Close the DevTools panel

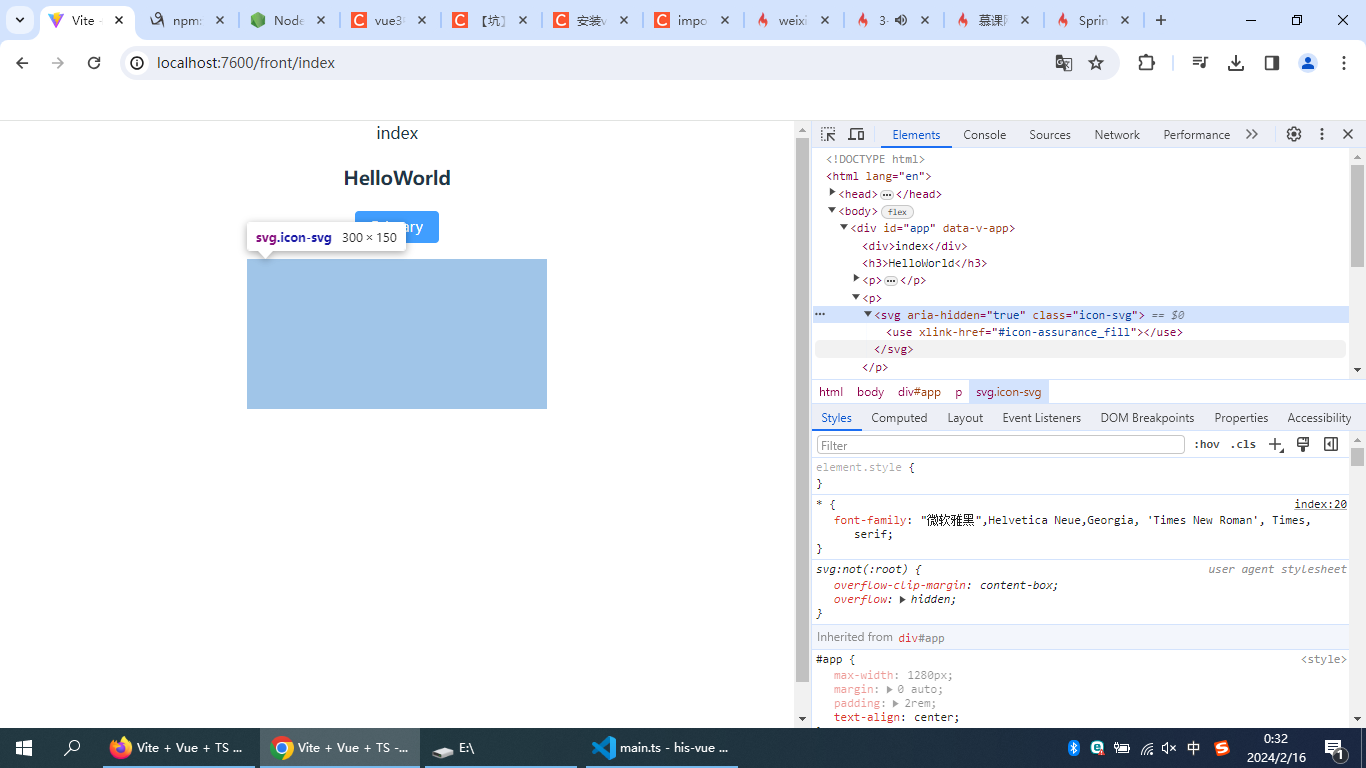click(x=1348, y=134)
